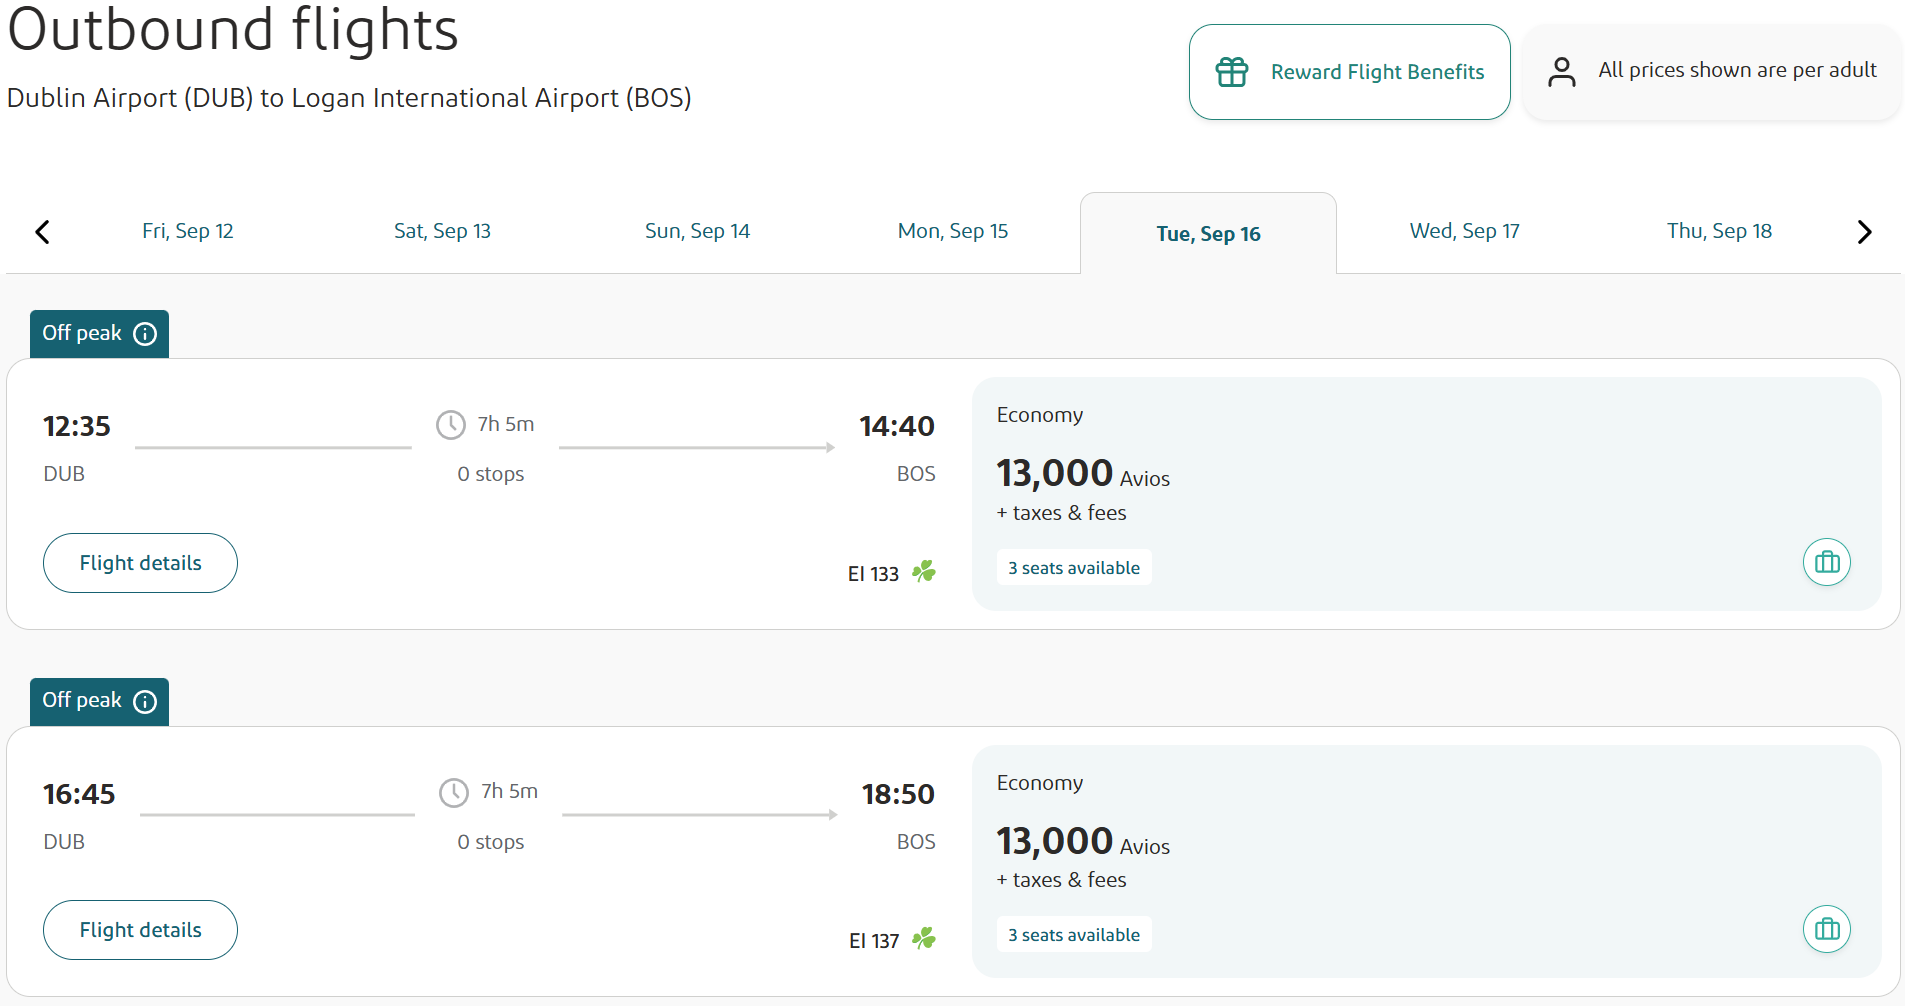Click Off peak info icon for 16:45 flight
This screenshot has width=1905, height=1006.
click(145, 702)
